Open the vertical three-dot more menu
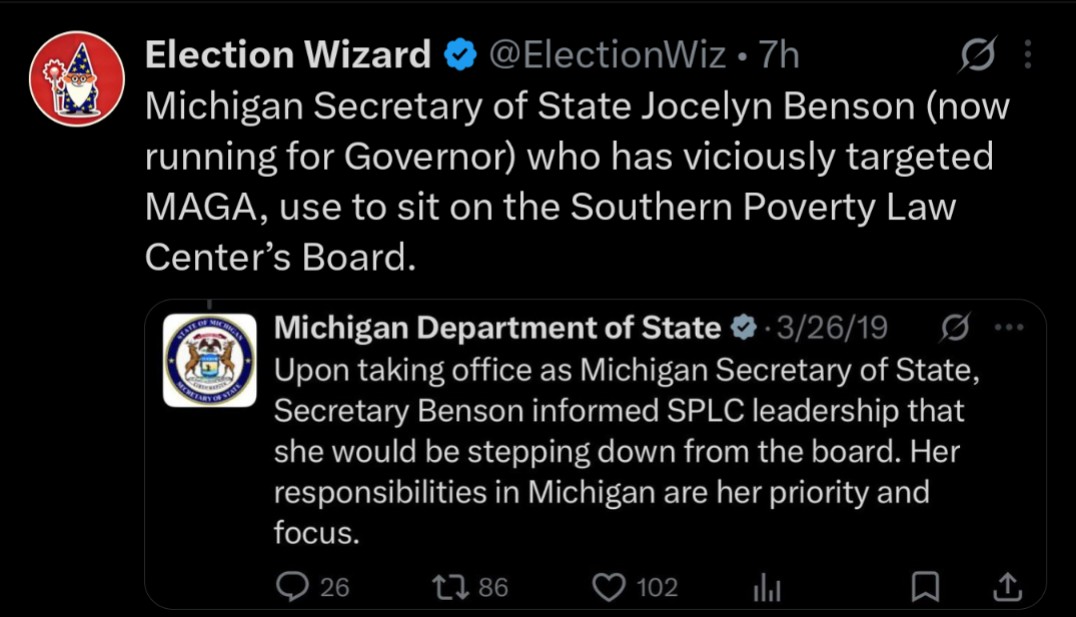This screenshot has width=1076, height=617. [x=1028, y=57]
